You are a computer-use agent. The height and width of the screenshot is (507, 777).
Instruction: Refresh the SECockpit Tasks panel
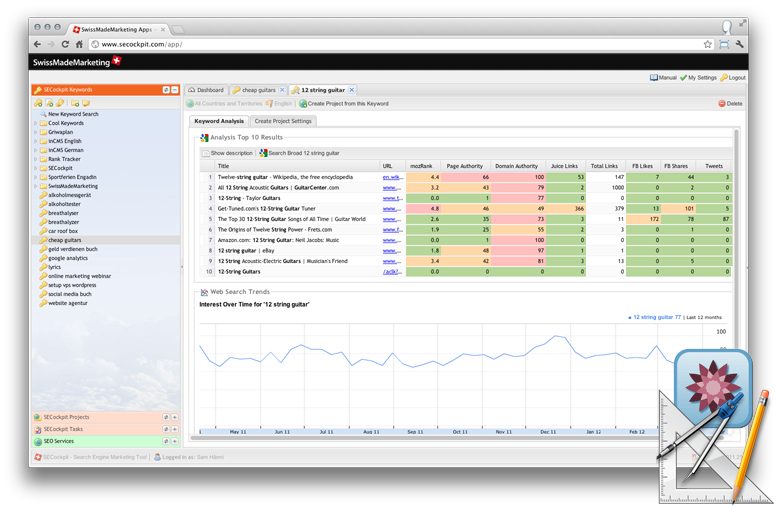[x=166, y=429]
